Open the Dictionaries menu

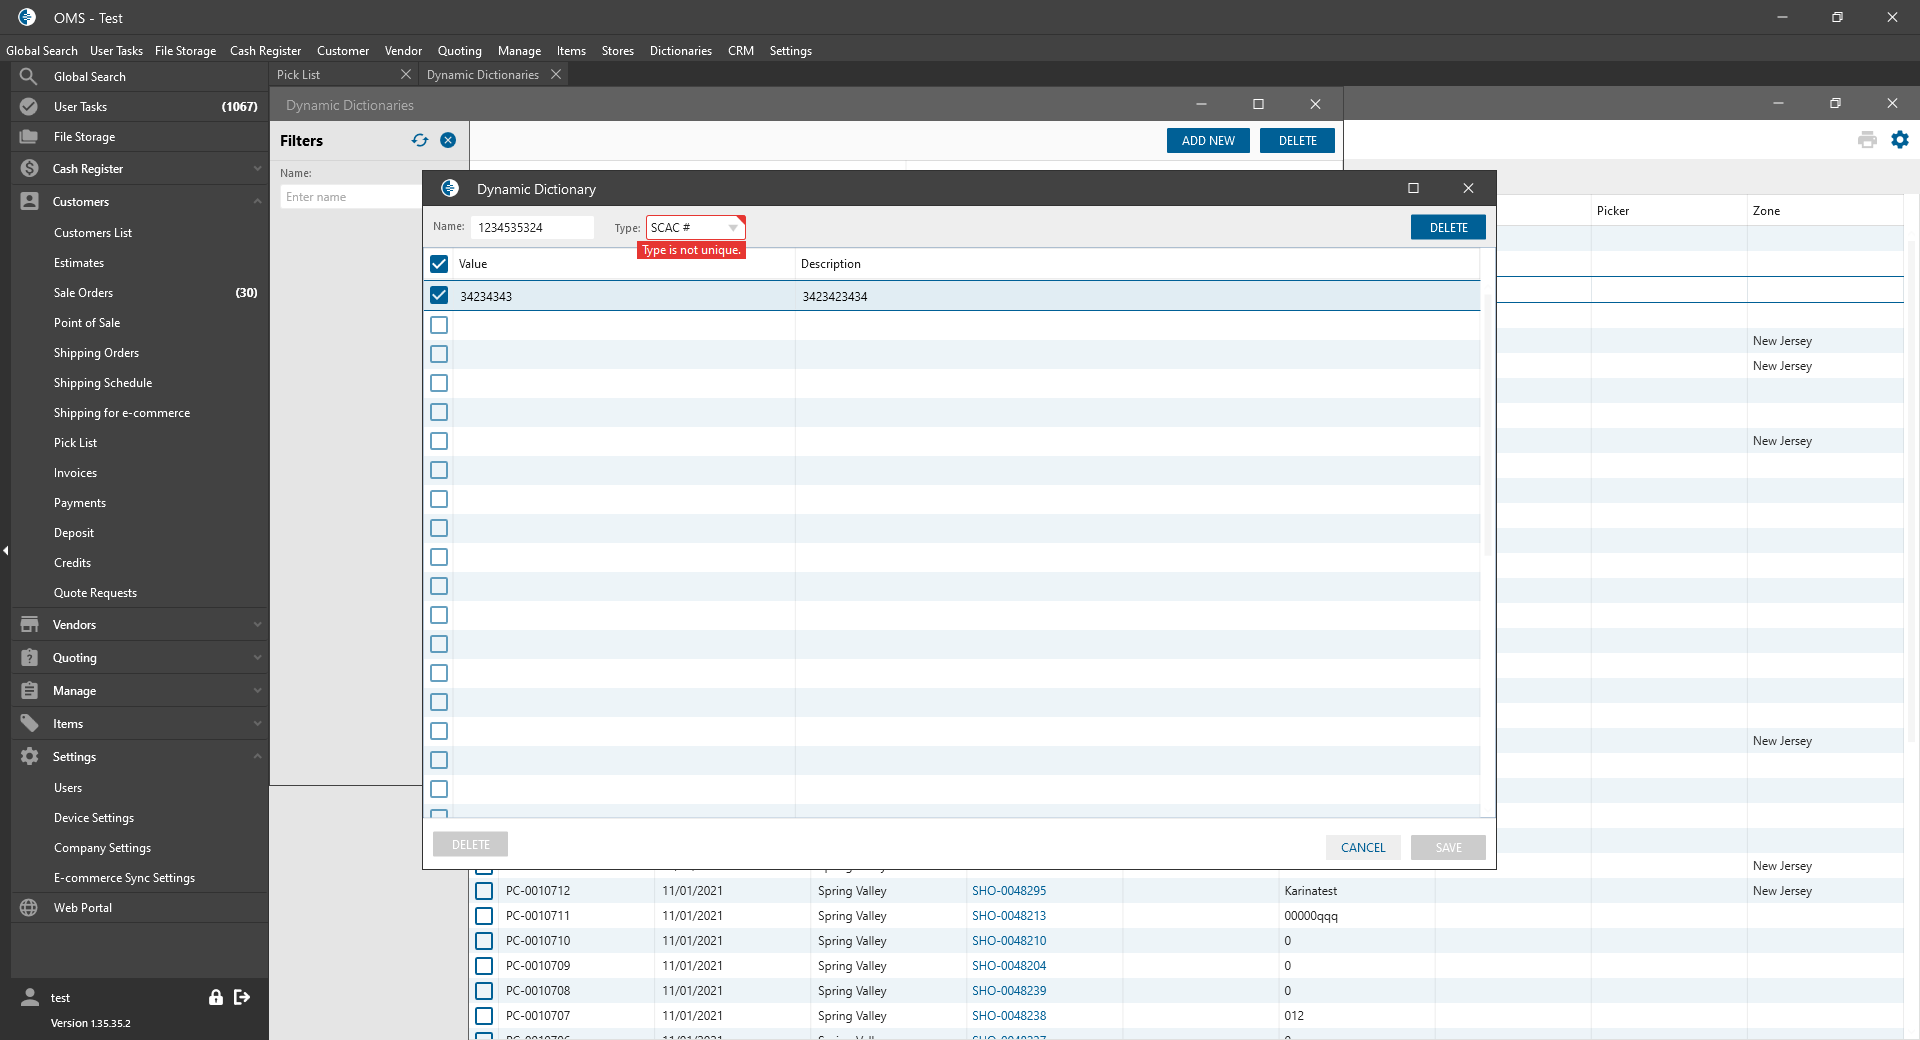coord(680,50)
